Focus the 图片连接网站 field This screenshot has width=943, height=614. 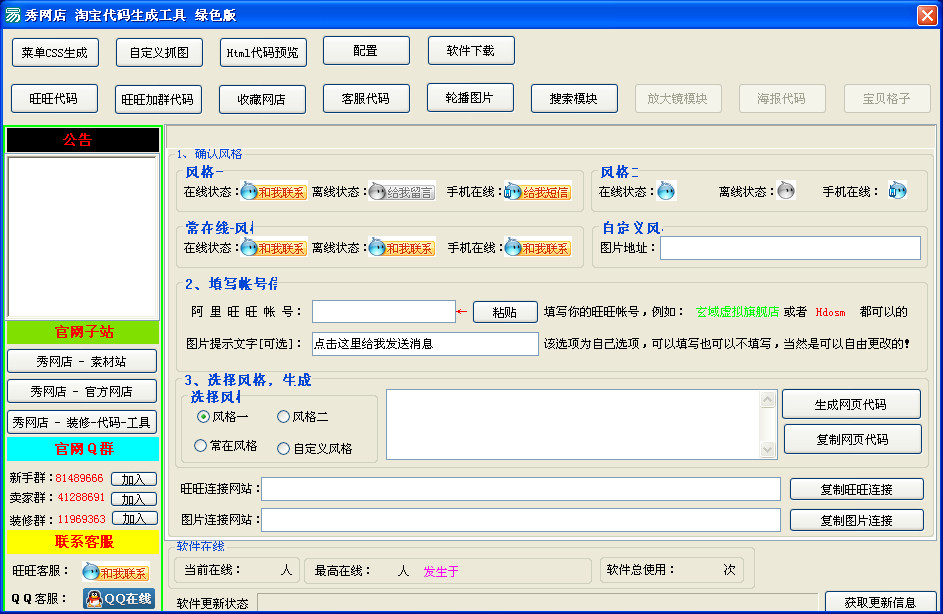[521, 520]
